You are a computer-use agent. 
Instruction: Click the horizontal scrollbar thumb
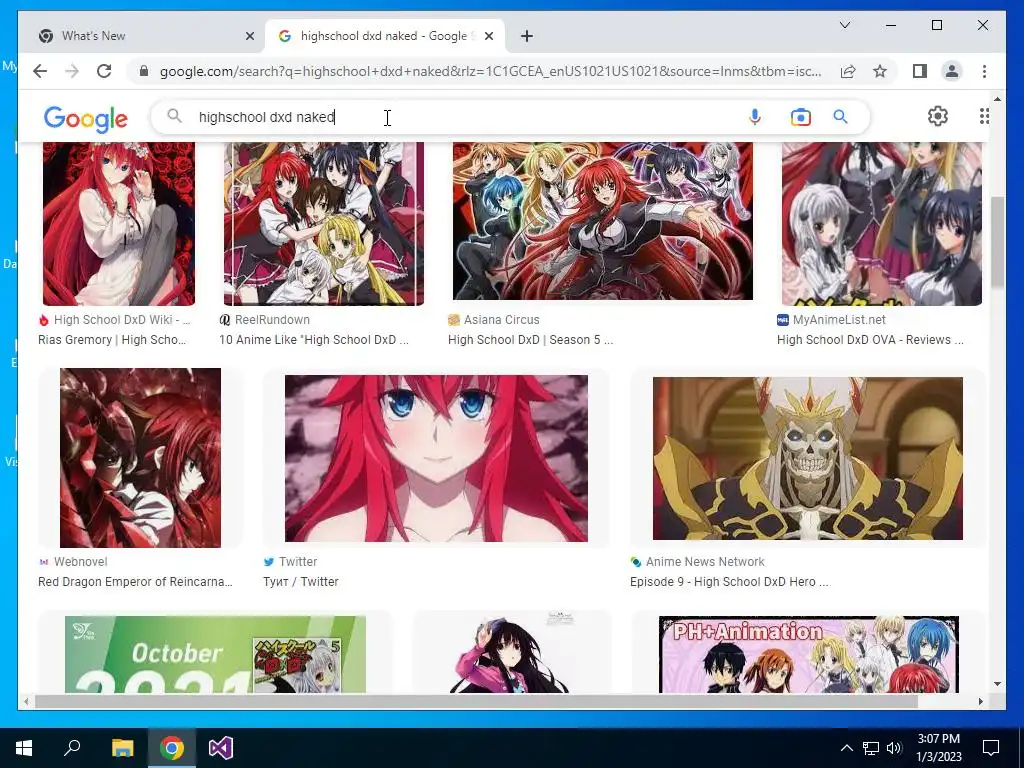click(476, 701)
